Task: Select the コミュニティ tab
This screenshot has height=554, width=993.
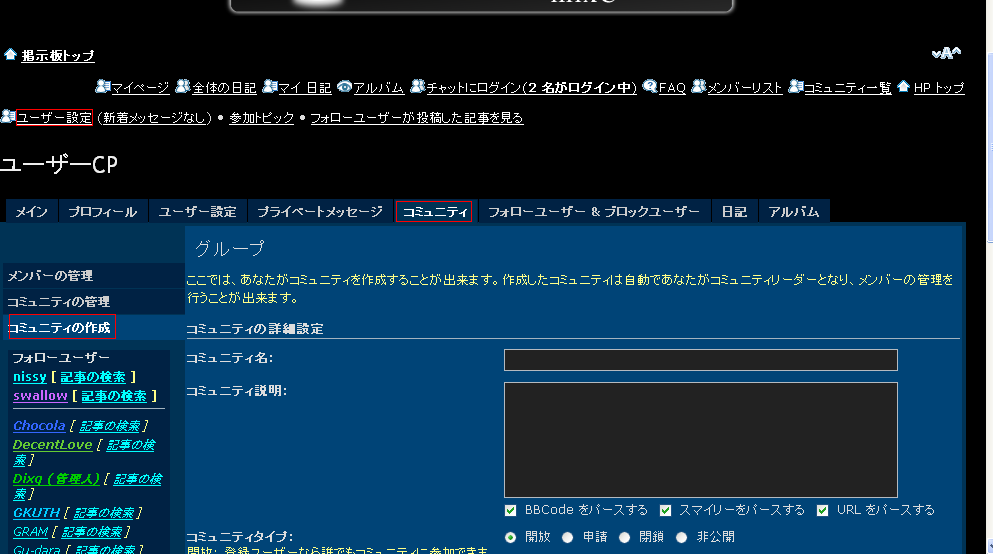Action: 434,211
